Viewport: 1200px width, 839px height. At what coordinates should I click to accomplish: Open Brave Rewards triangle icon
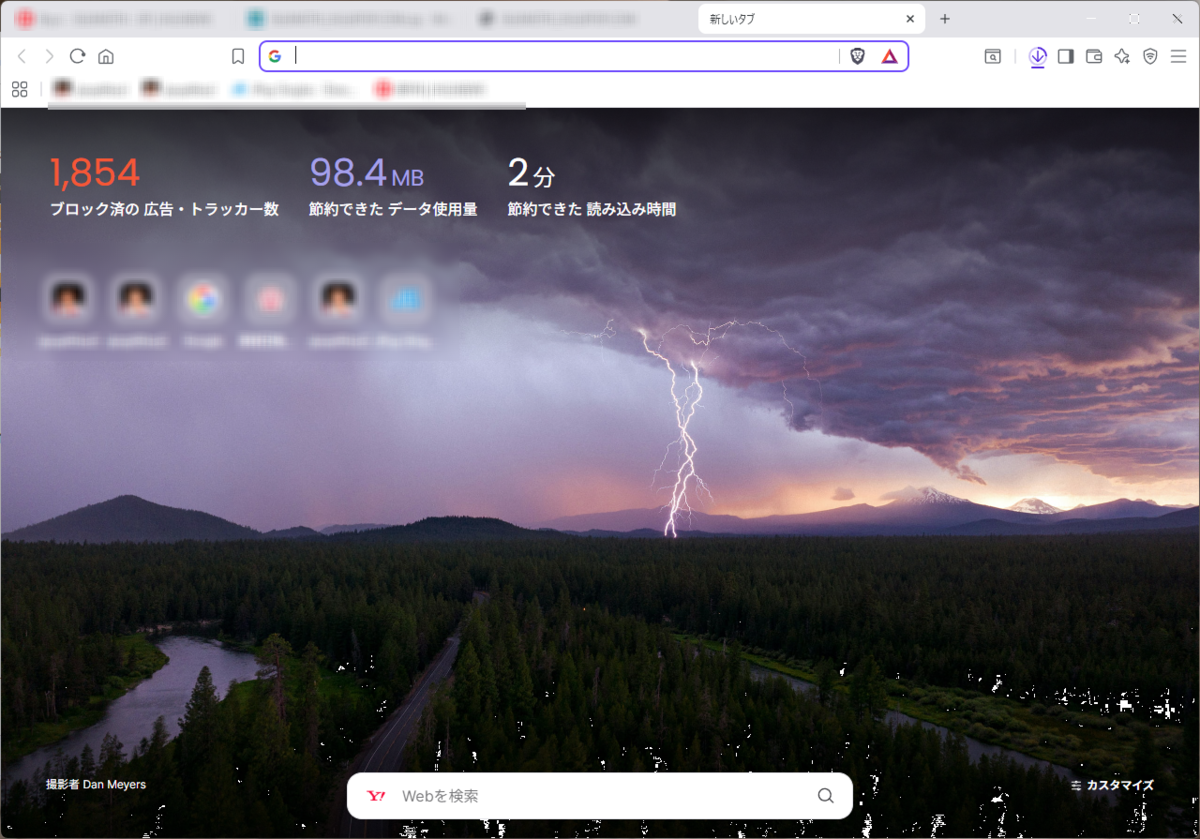889,56
